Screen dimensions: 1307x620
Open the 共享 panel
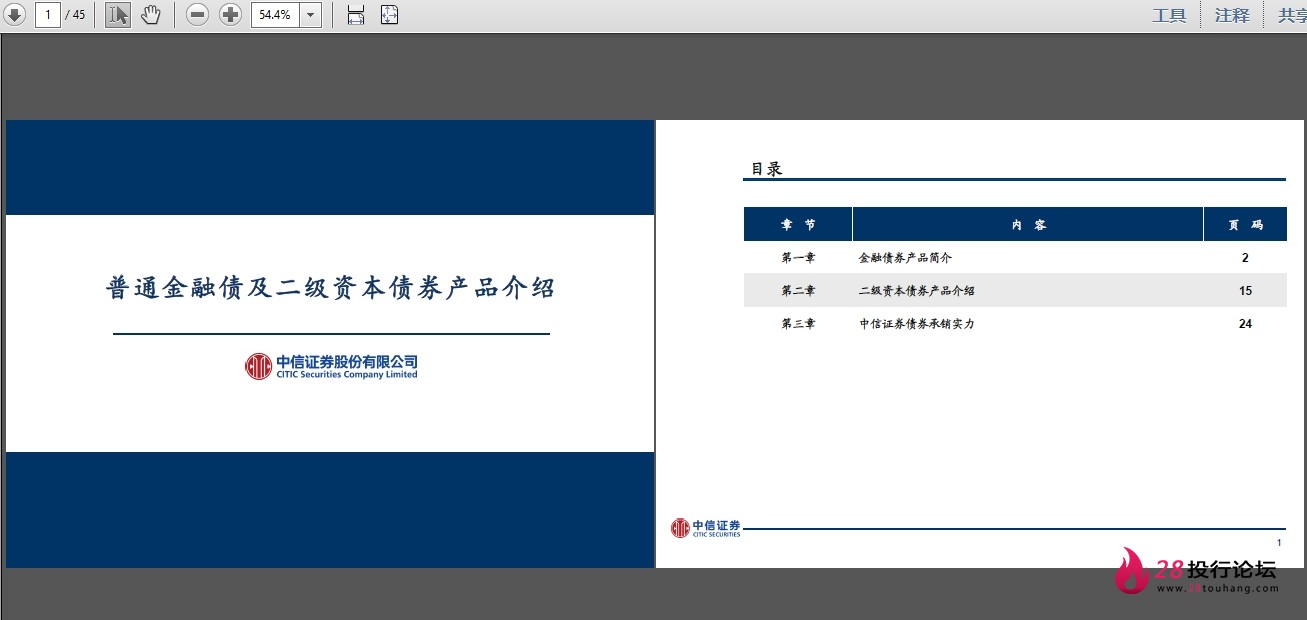(1291, 15)
